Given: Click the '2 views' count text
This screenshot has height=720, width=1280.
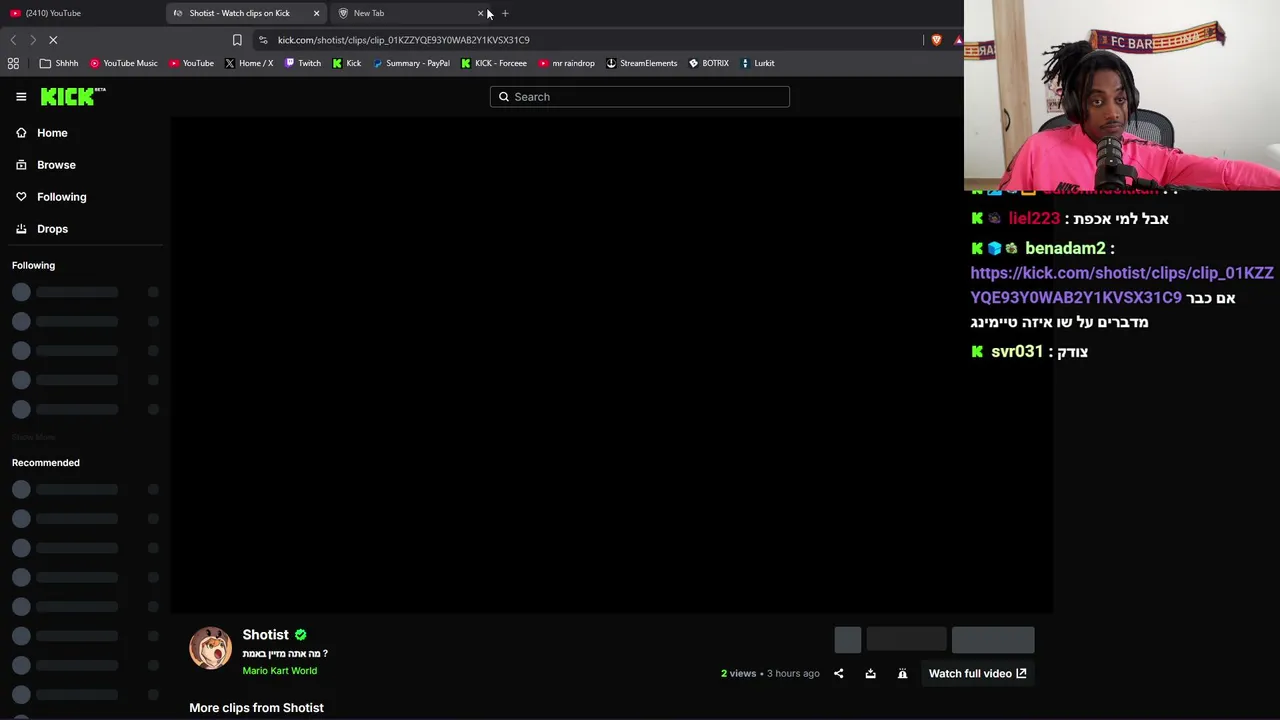Looking at the screenshot, I should pyautogui.click(x=739, y=674).
